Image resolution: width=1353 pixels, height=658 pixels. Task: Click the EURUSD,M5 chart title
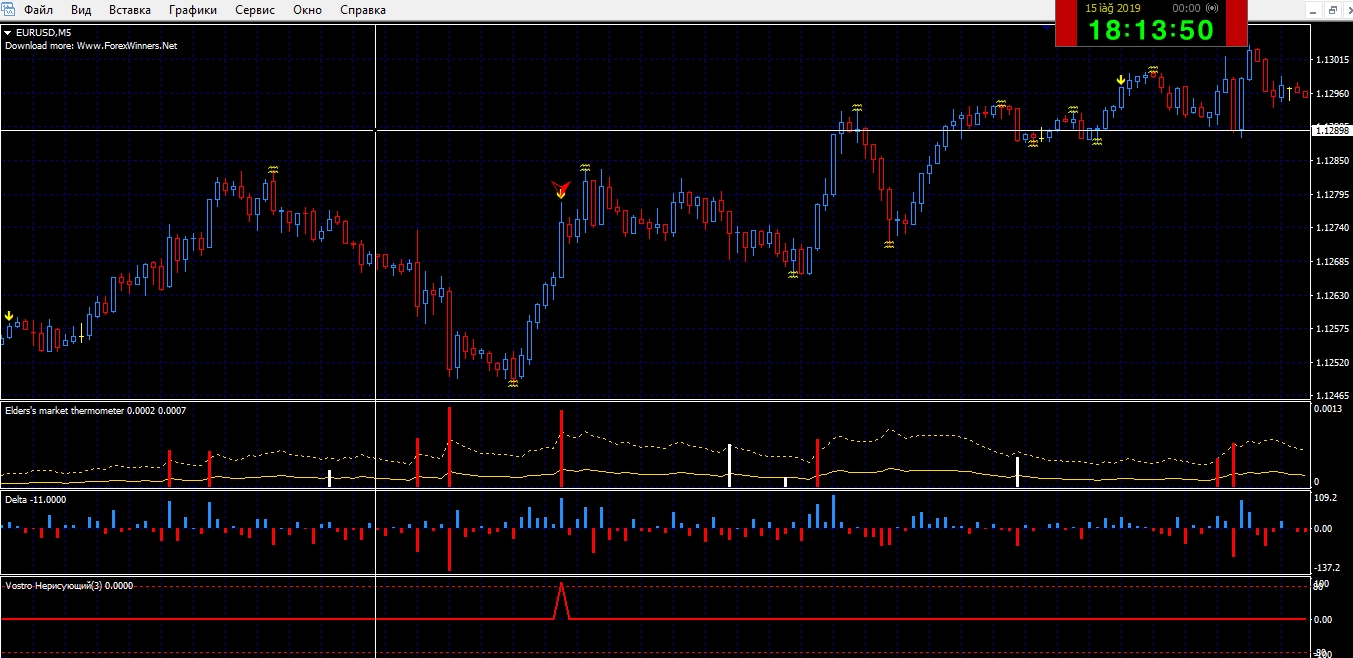tap(44, 32)
